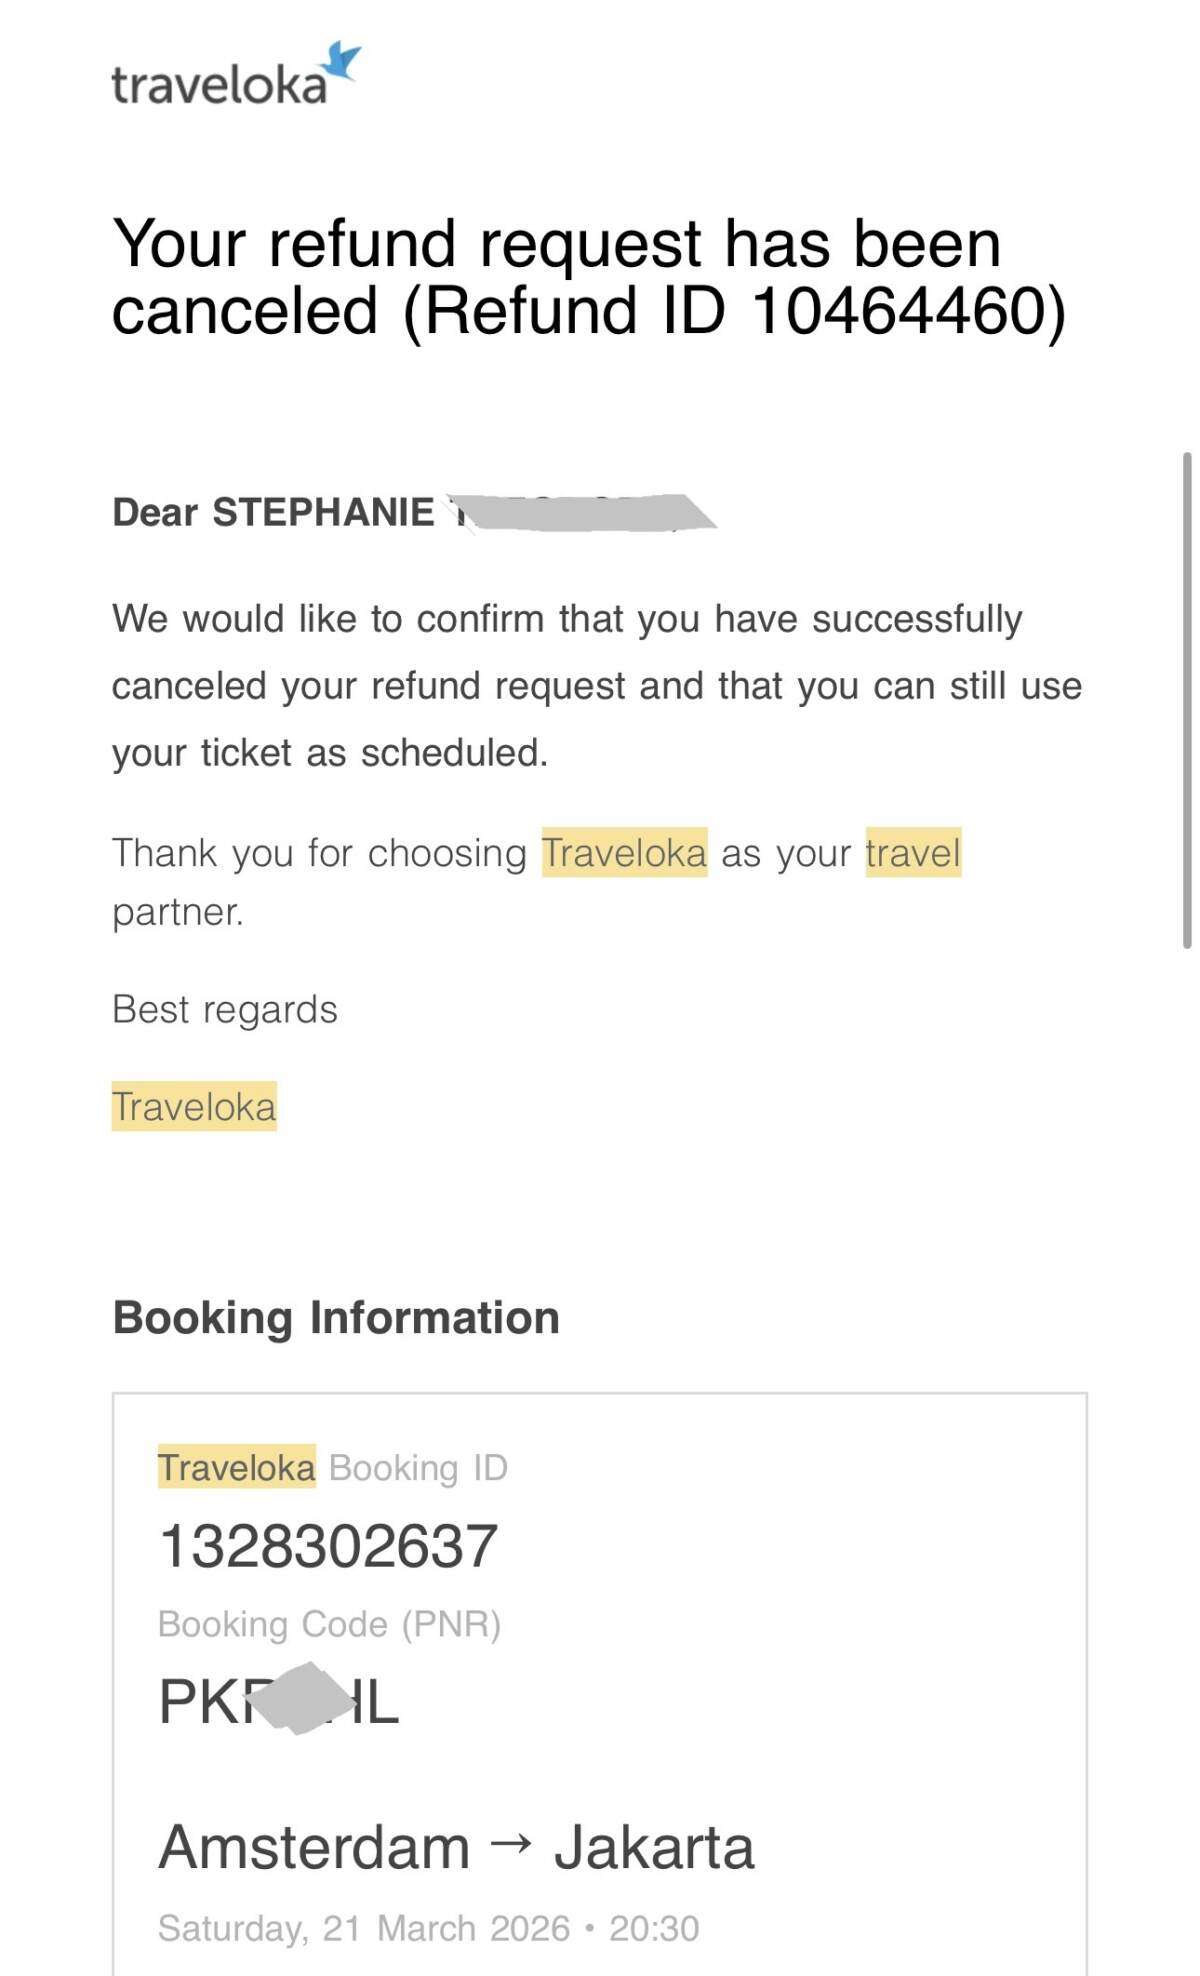1200x1976 pixels.
Task: Click the flight date Saturday, 21 March 2026
Action: tap(364, 1928)
